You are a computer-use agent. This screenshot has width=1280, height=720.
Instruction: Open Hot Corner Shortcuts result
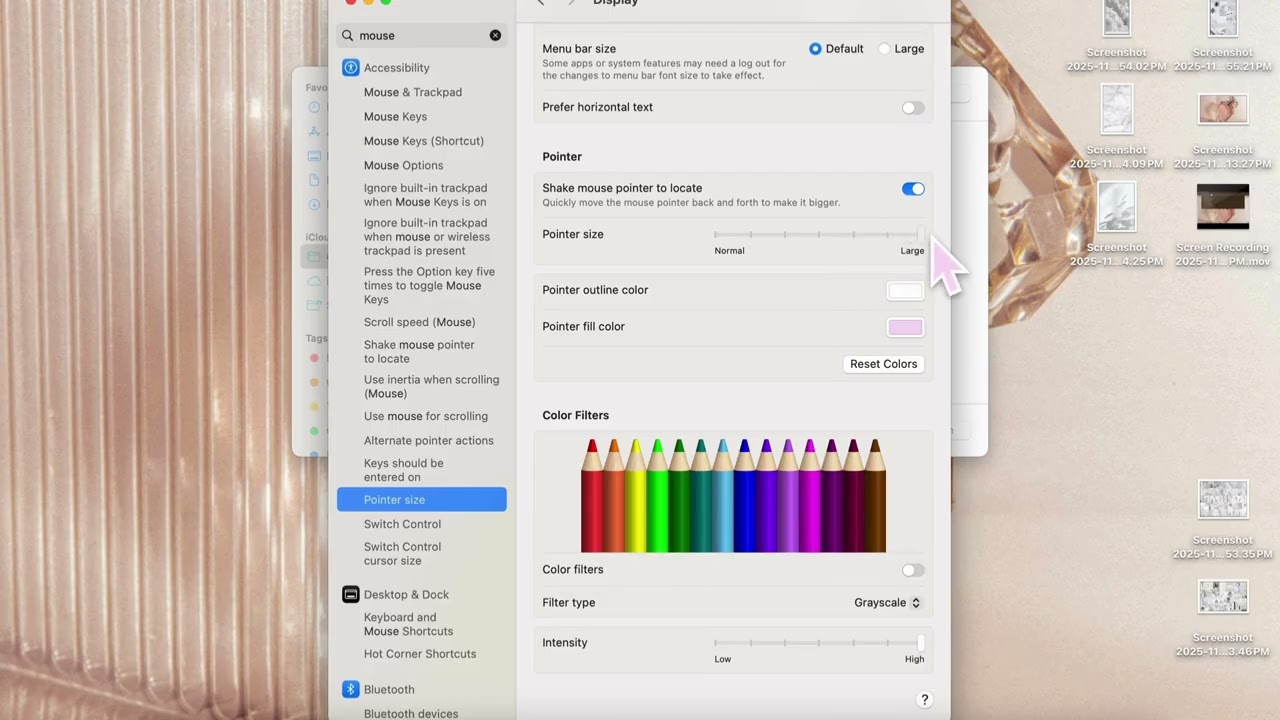click(x=421, y=654)
